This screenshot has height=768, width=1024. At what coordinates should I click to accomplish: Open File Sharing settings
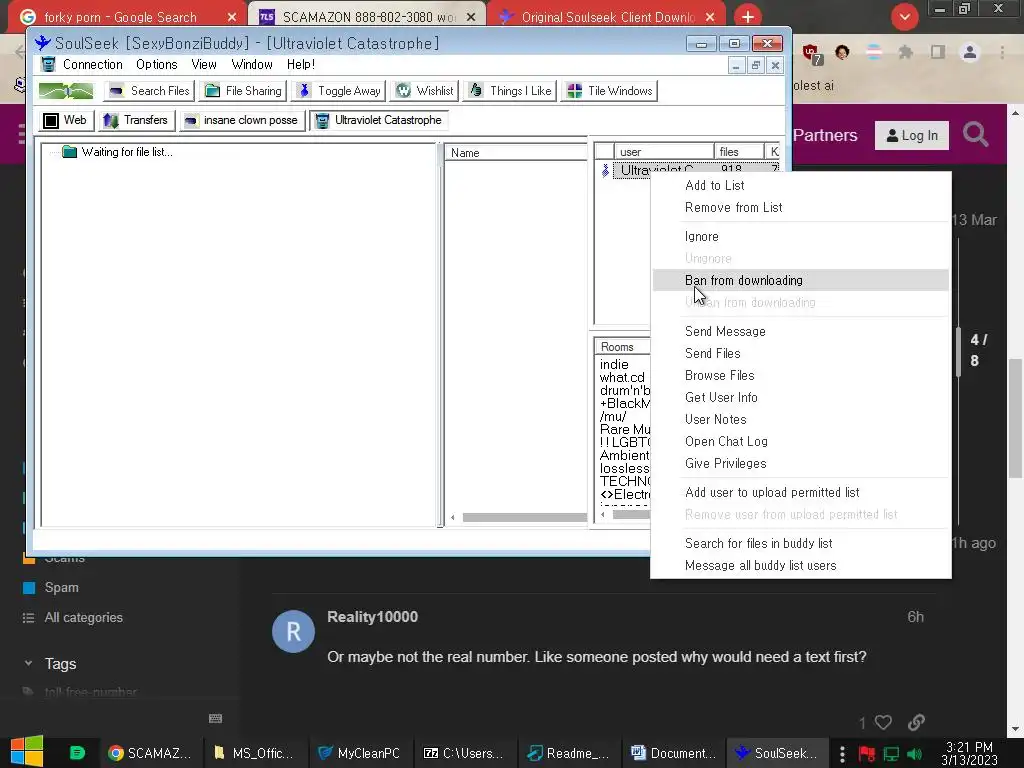[x=244, y=91]
